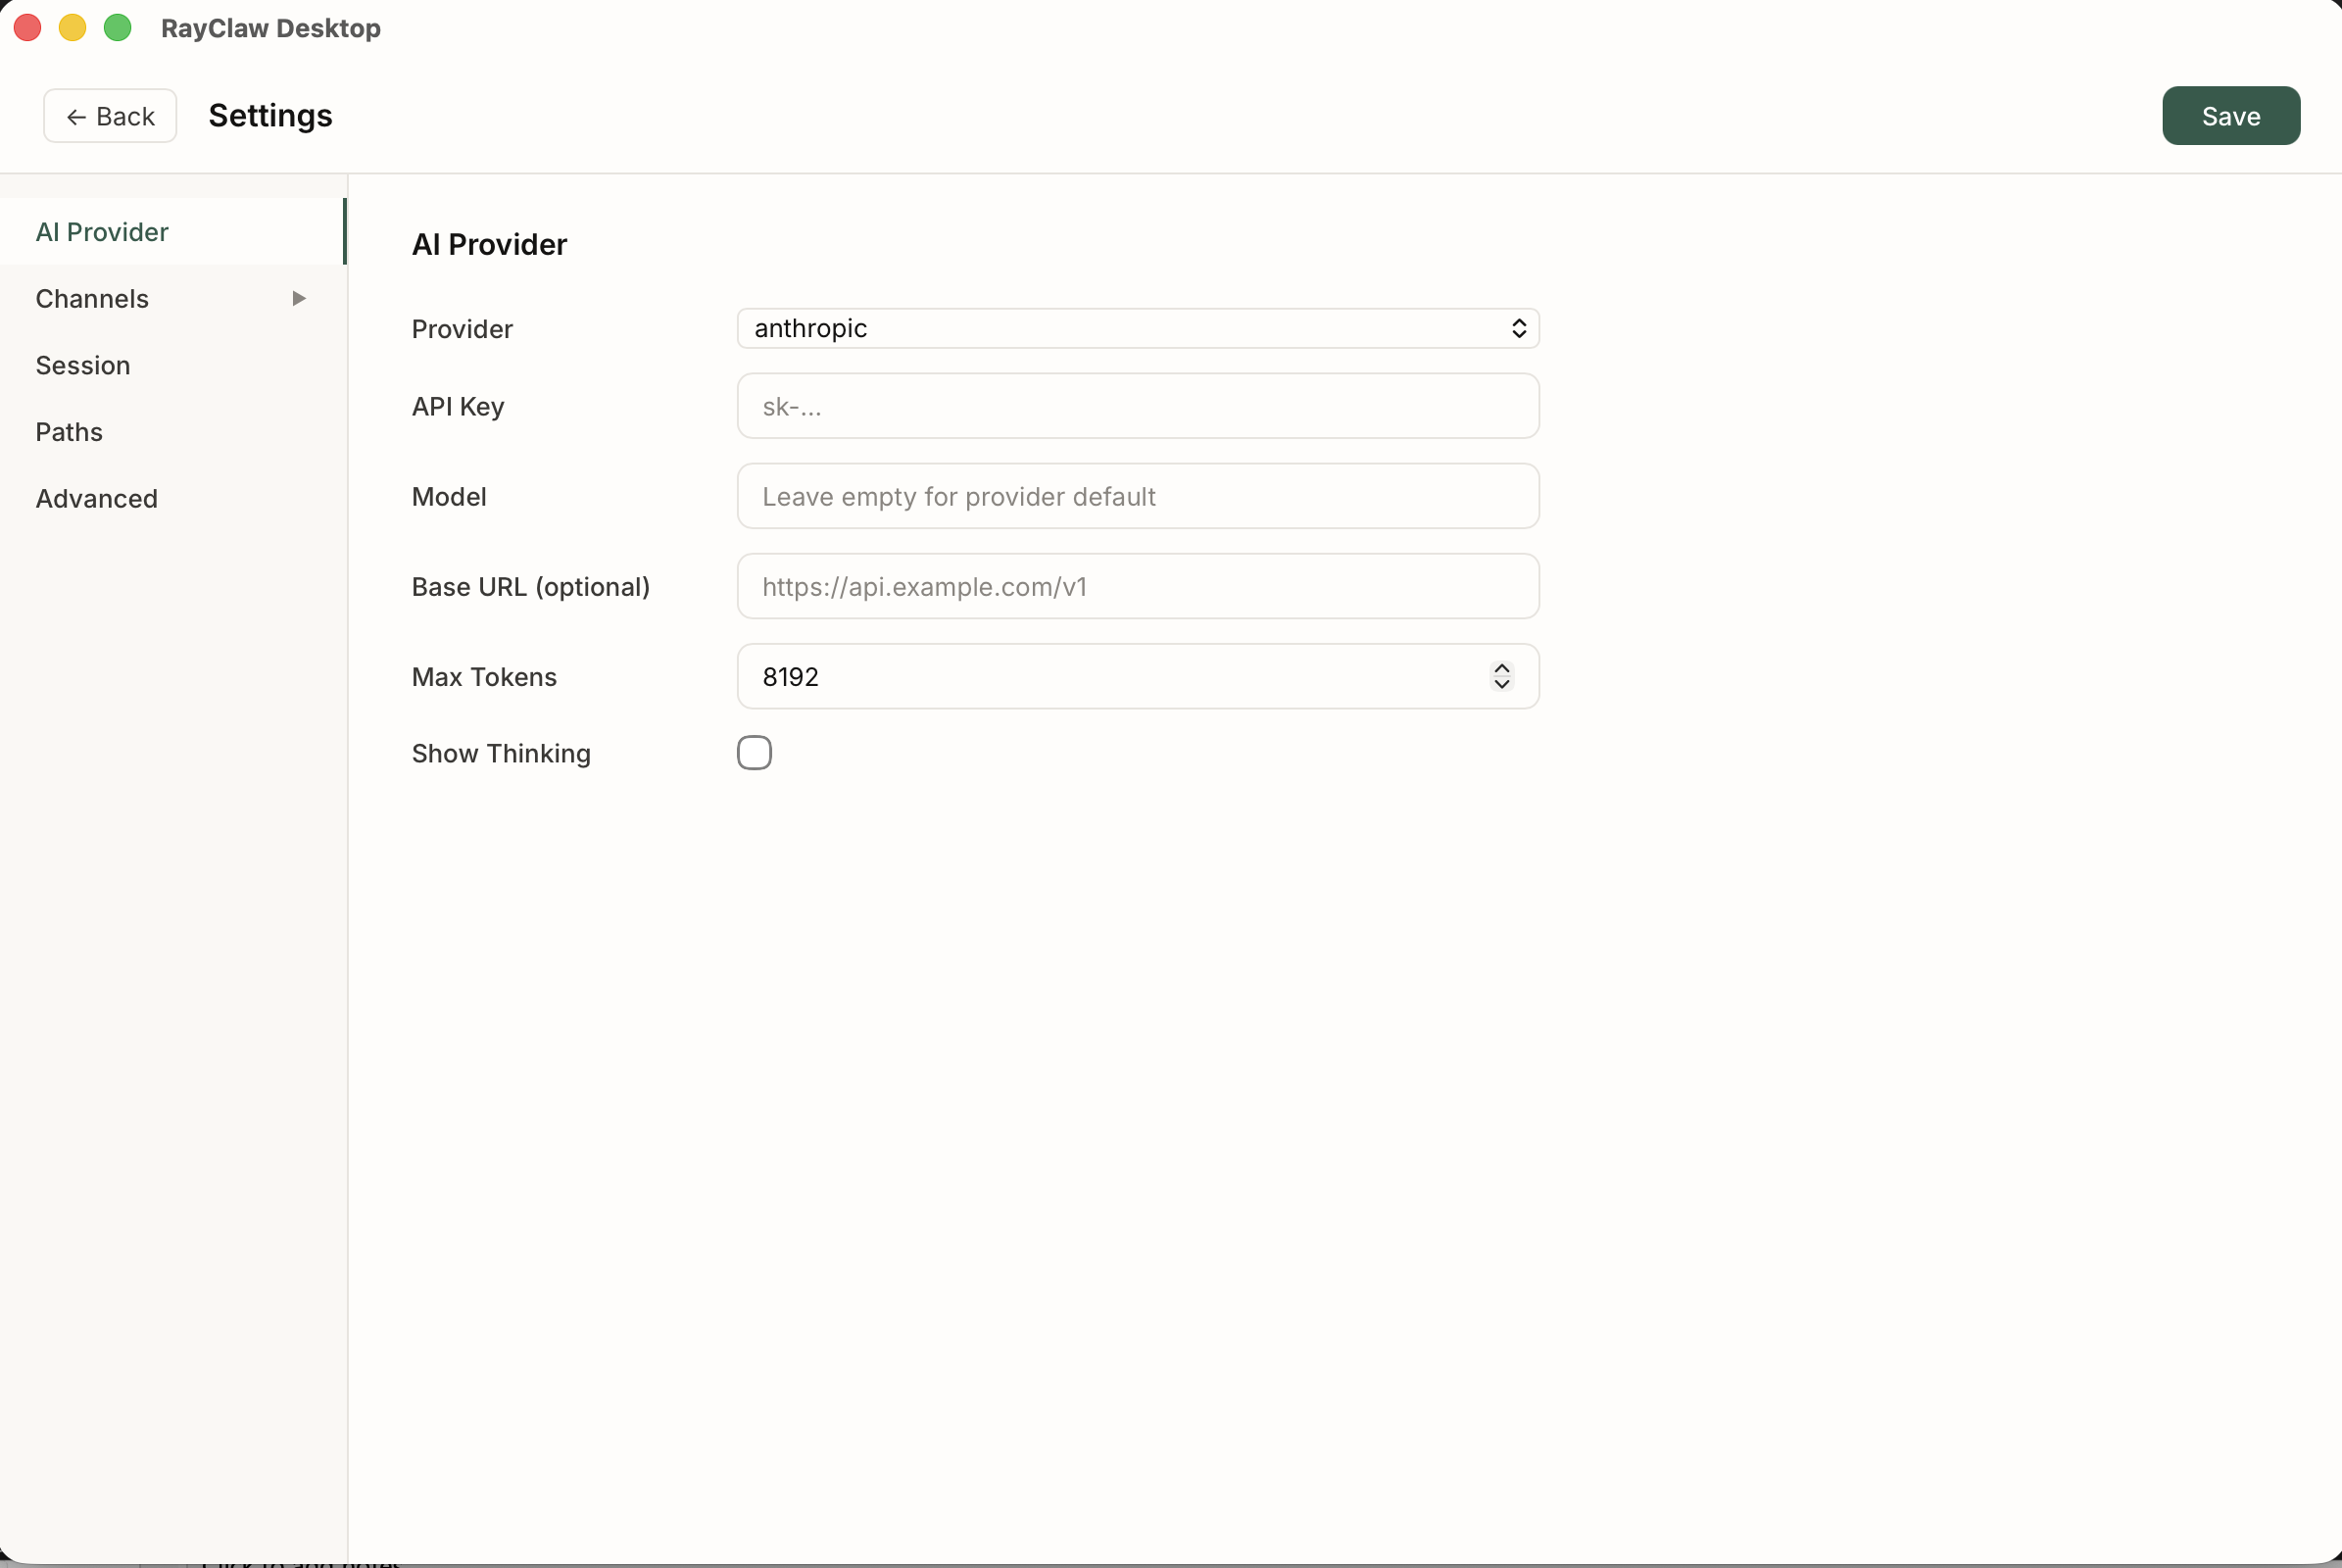
Task: Click the Model field placeholder input
Action: click(x=1137, y=496)
